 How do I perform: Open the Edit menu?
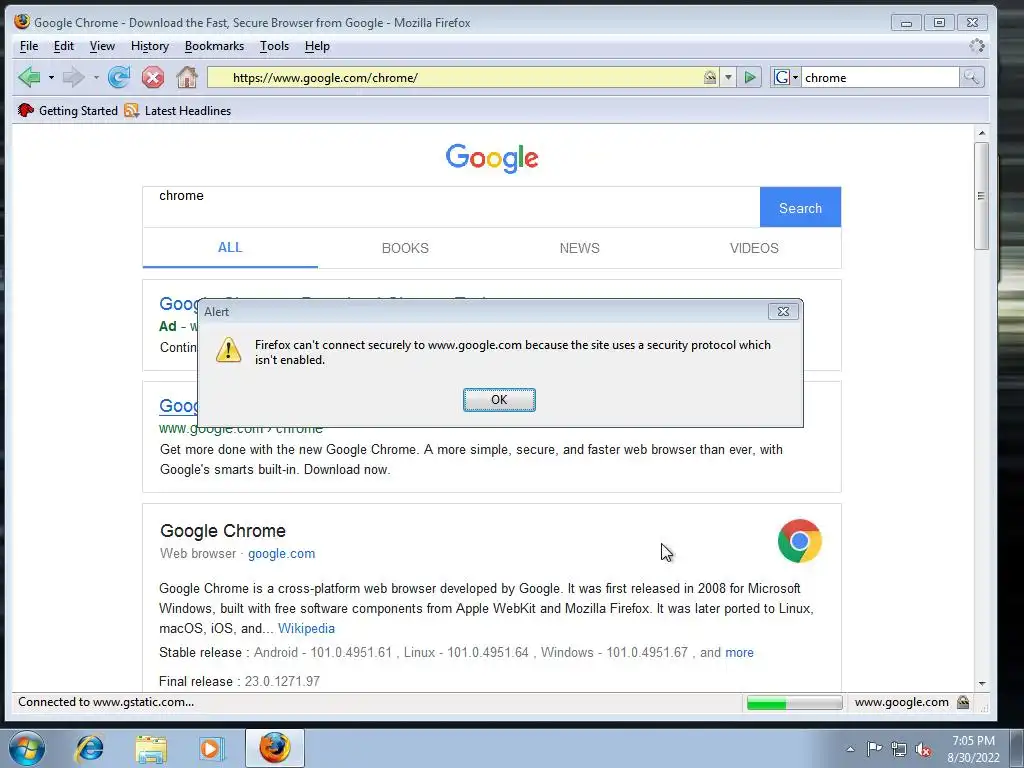(x=63, y=46)
